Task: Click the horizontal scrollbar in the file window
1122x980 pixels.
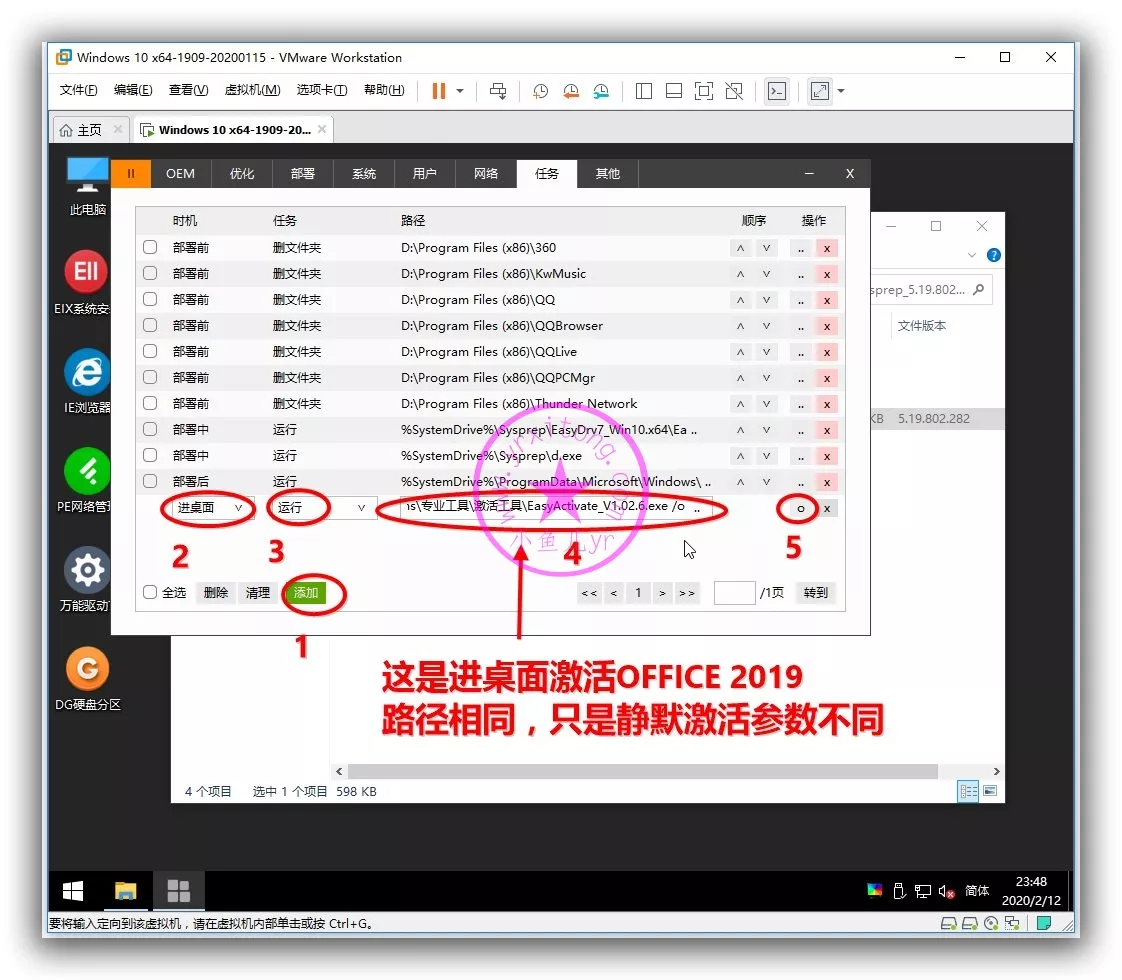Action: pos(640,771)
